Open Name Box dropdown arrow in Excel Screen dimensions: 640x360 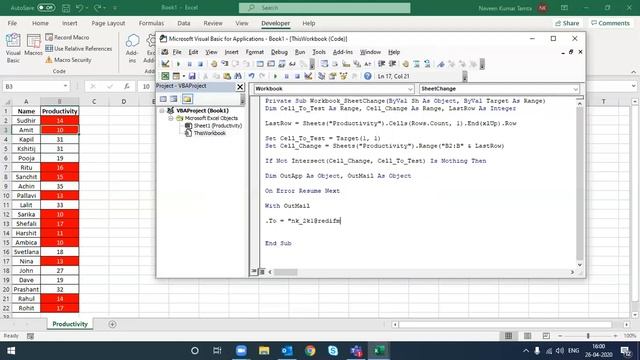tap(65, 86)
